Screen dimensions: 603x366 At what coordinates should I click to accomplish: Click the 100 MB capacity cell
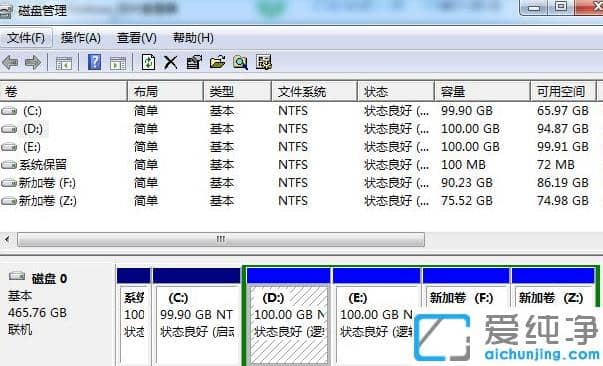tap(463, 165)
